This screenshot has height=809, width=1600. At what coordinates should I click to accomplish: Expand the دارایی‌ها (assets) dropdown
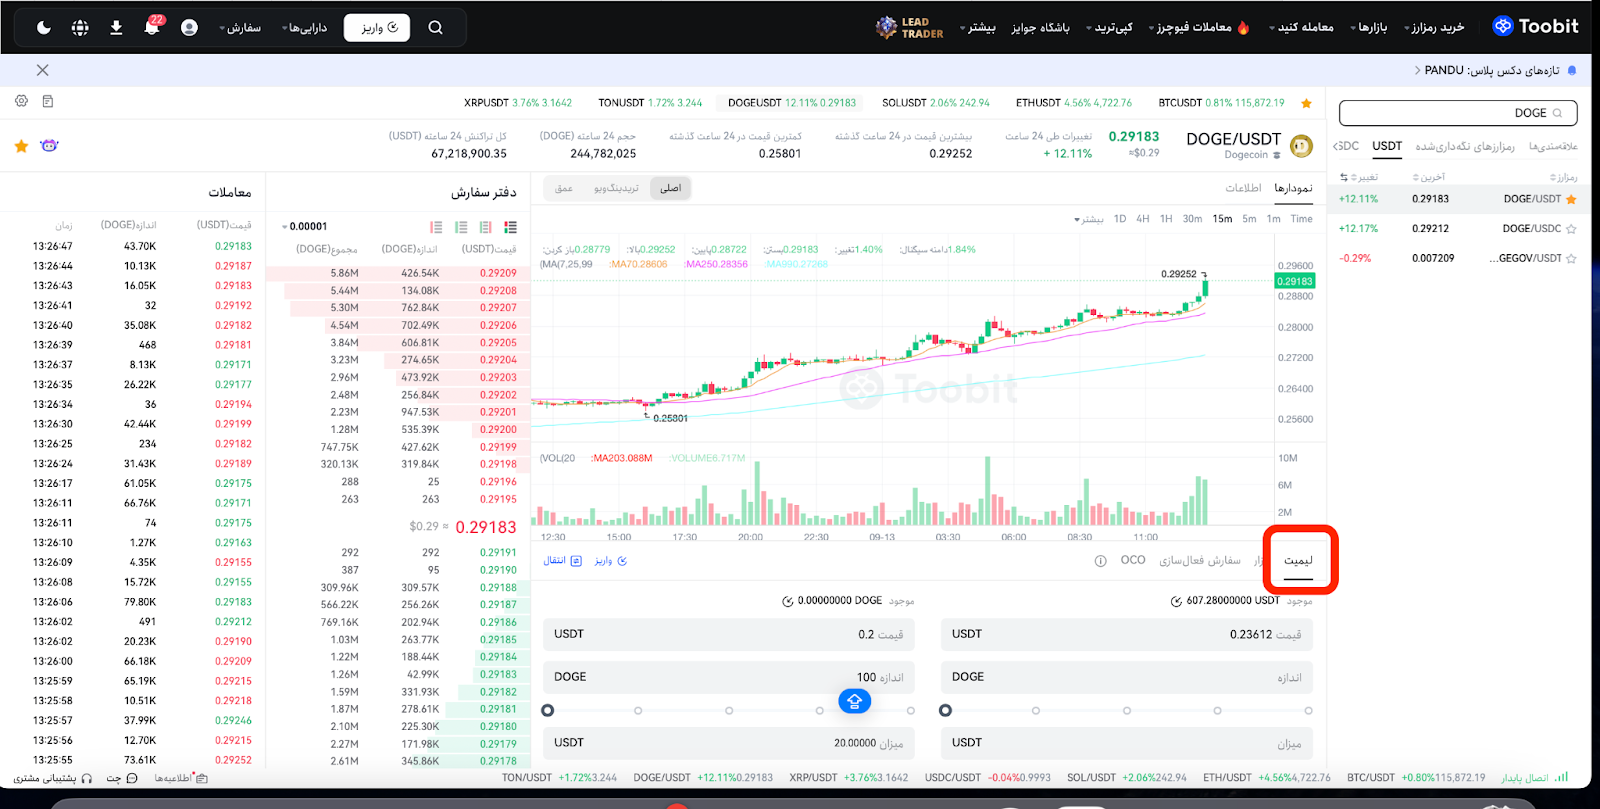(305, 28)
